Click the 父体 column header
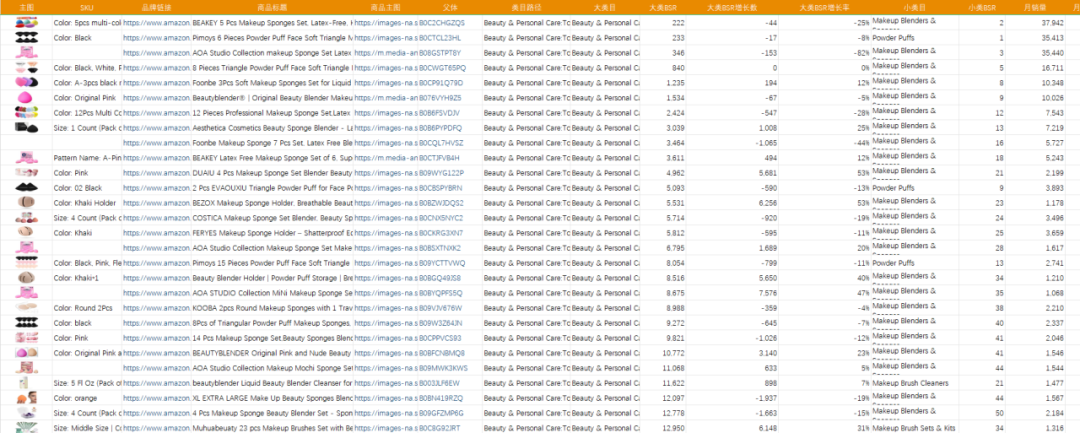1080x433 pixels. [450, 8]
